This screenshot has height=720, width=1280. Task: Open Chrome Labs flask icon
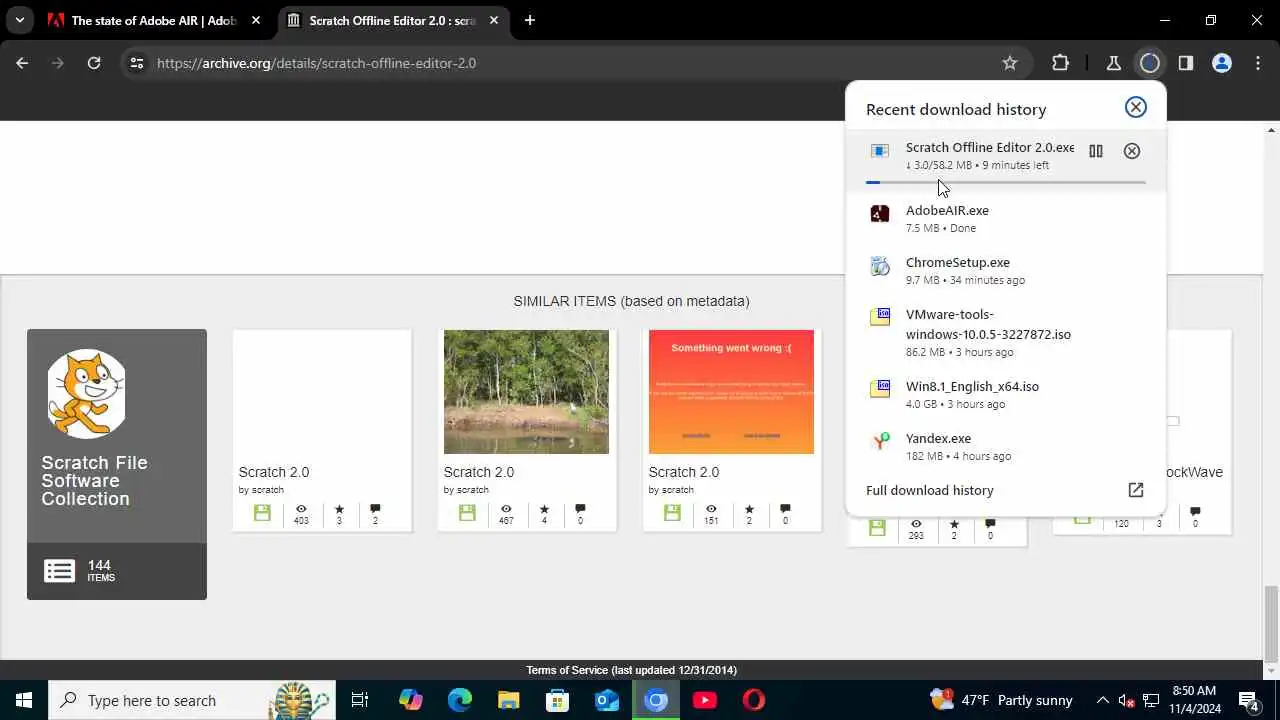1114,63
